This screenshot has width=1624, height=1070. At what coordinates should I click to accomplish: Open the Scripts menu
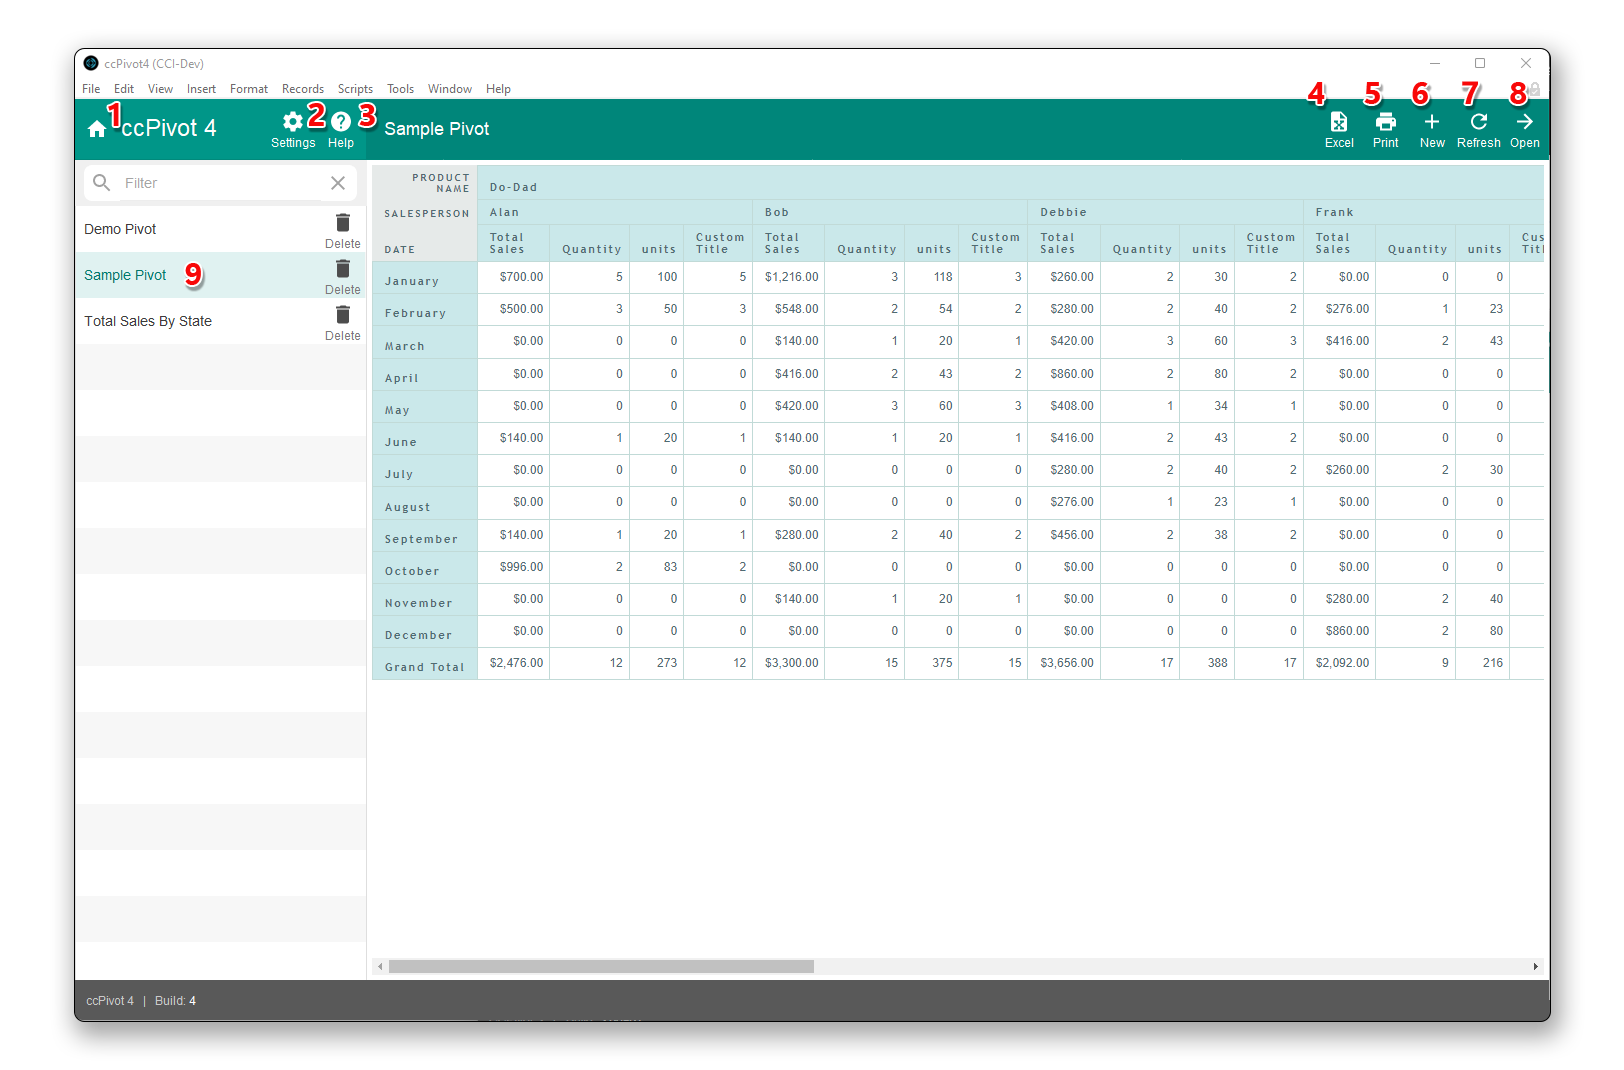[355, 89]
